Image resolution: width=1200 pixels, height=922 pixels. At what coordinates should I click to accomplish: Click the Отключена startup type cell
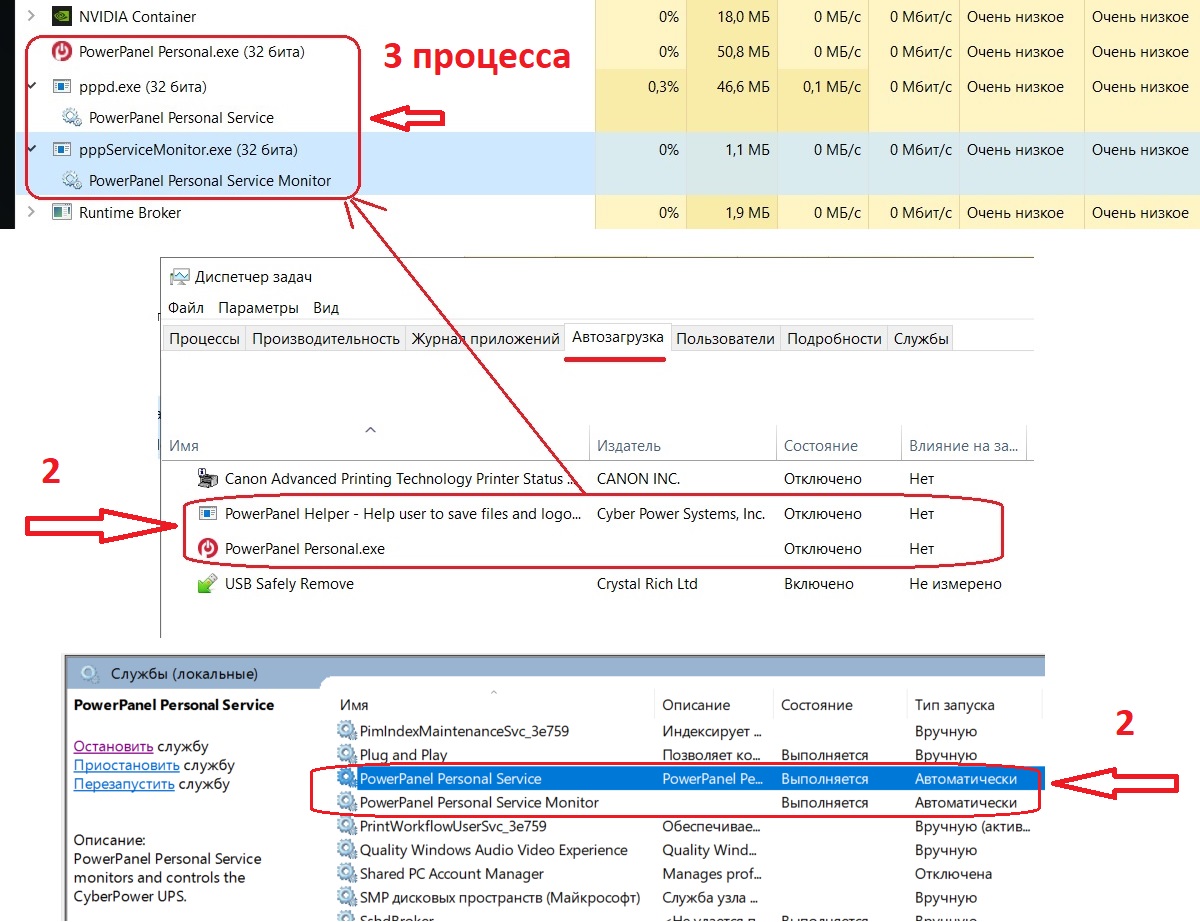pos(953,874)
